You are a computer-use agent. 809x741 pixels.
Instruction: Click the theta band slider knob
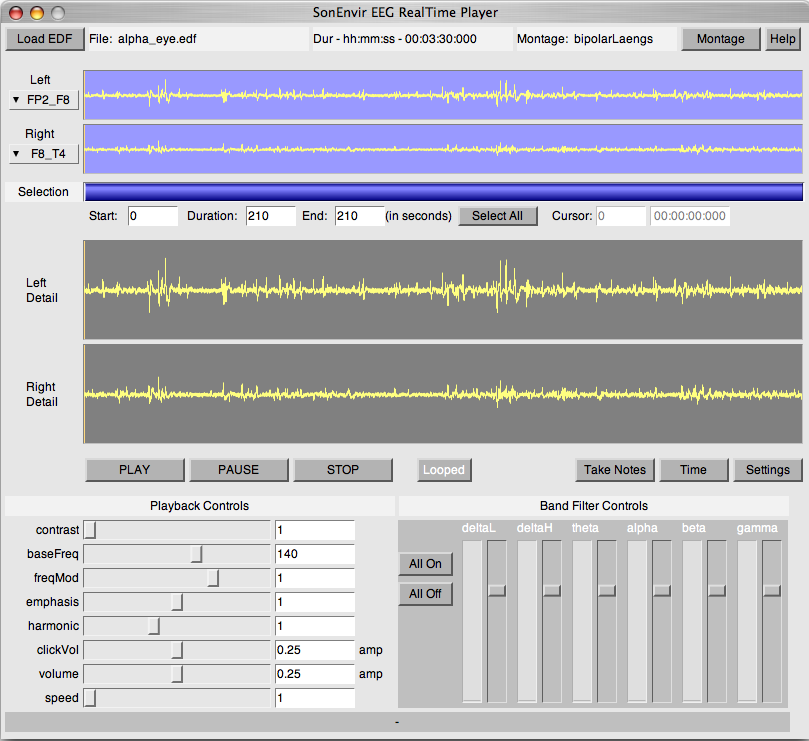tap(607, 590)
